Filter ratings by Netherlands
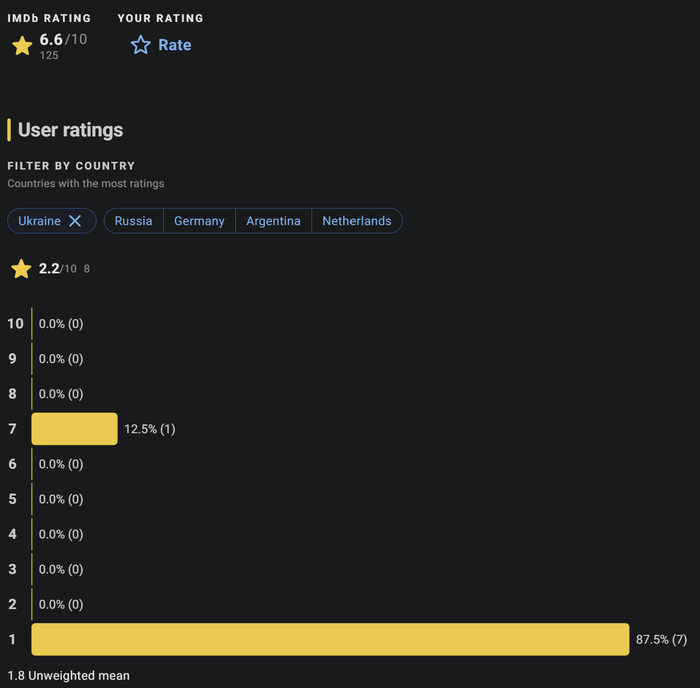Viewport: 700px width, 688px height. (357, 221)
